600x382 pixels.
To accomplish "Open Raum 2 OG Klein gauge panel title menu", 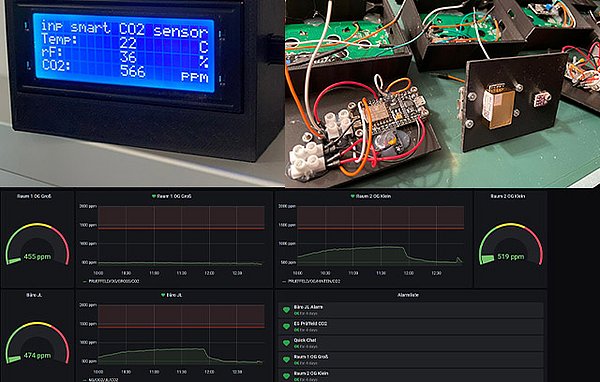I will coord(508,196).
